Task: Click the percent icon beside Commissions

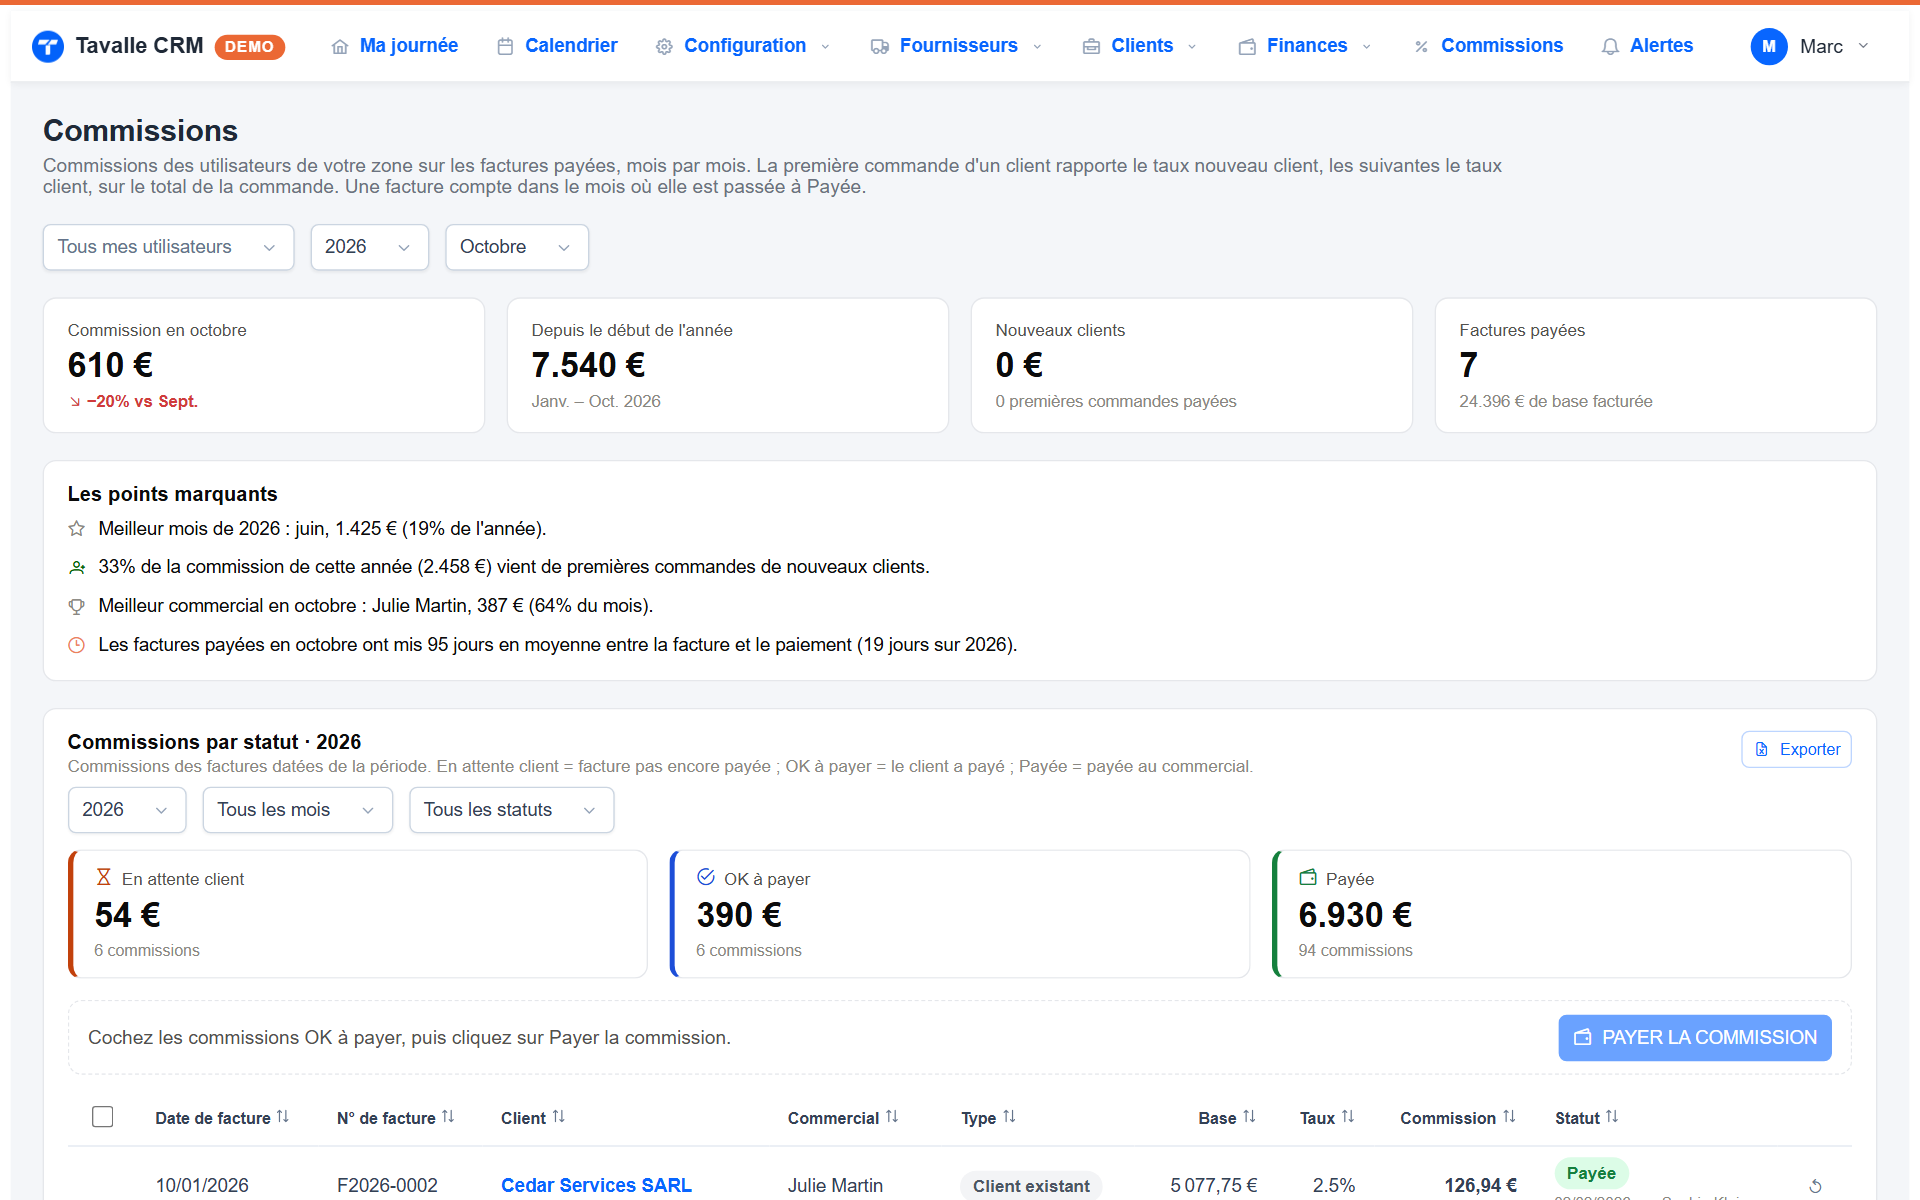Action: pos(1421,47)
